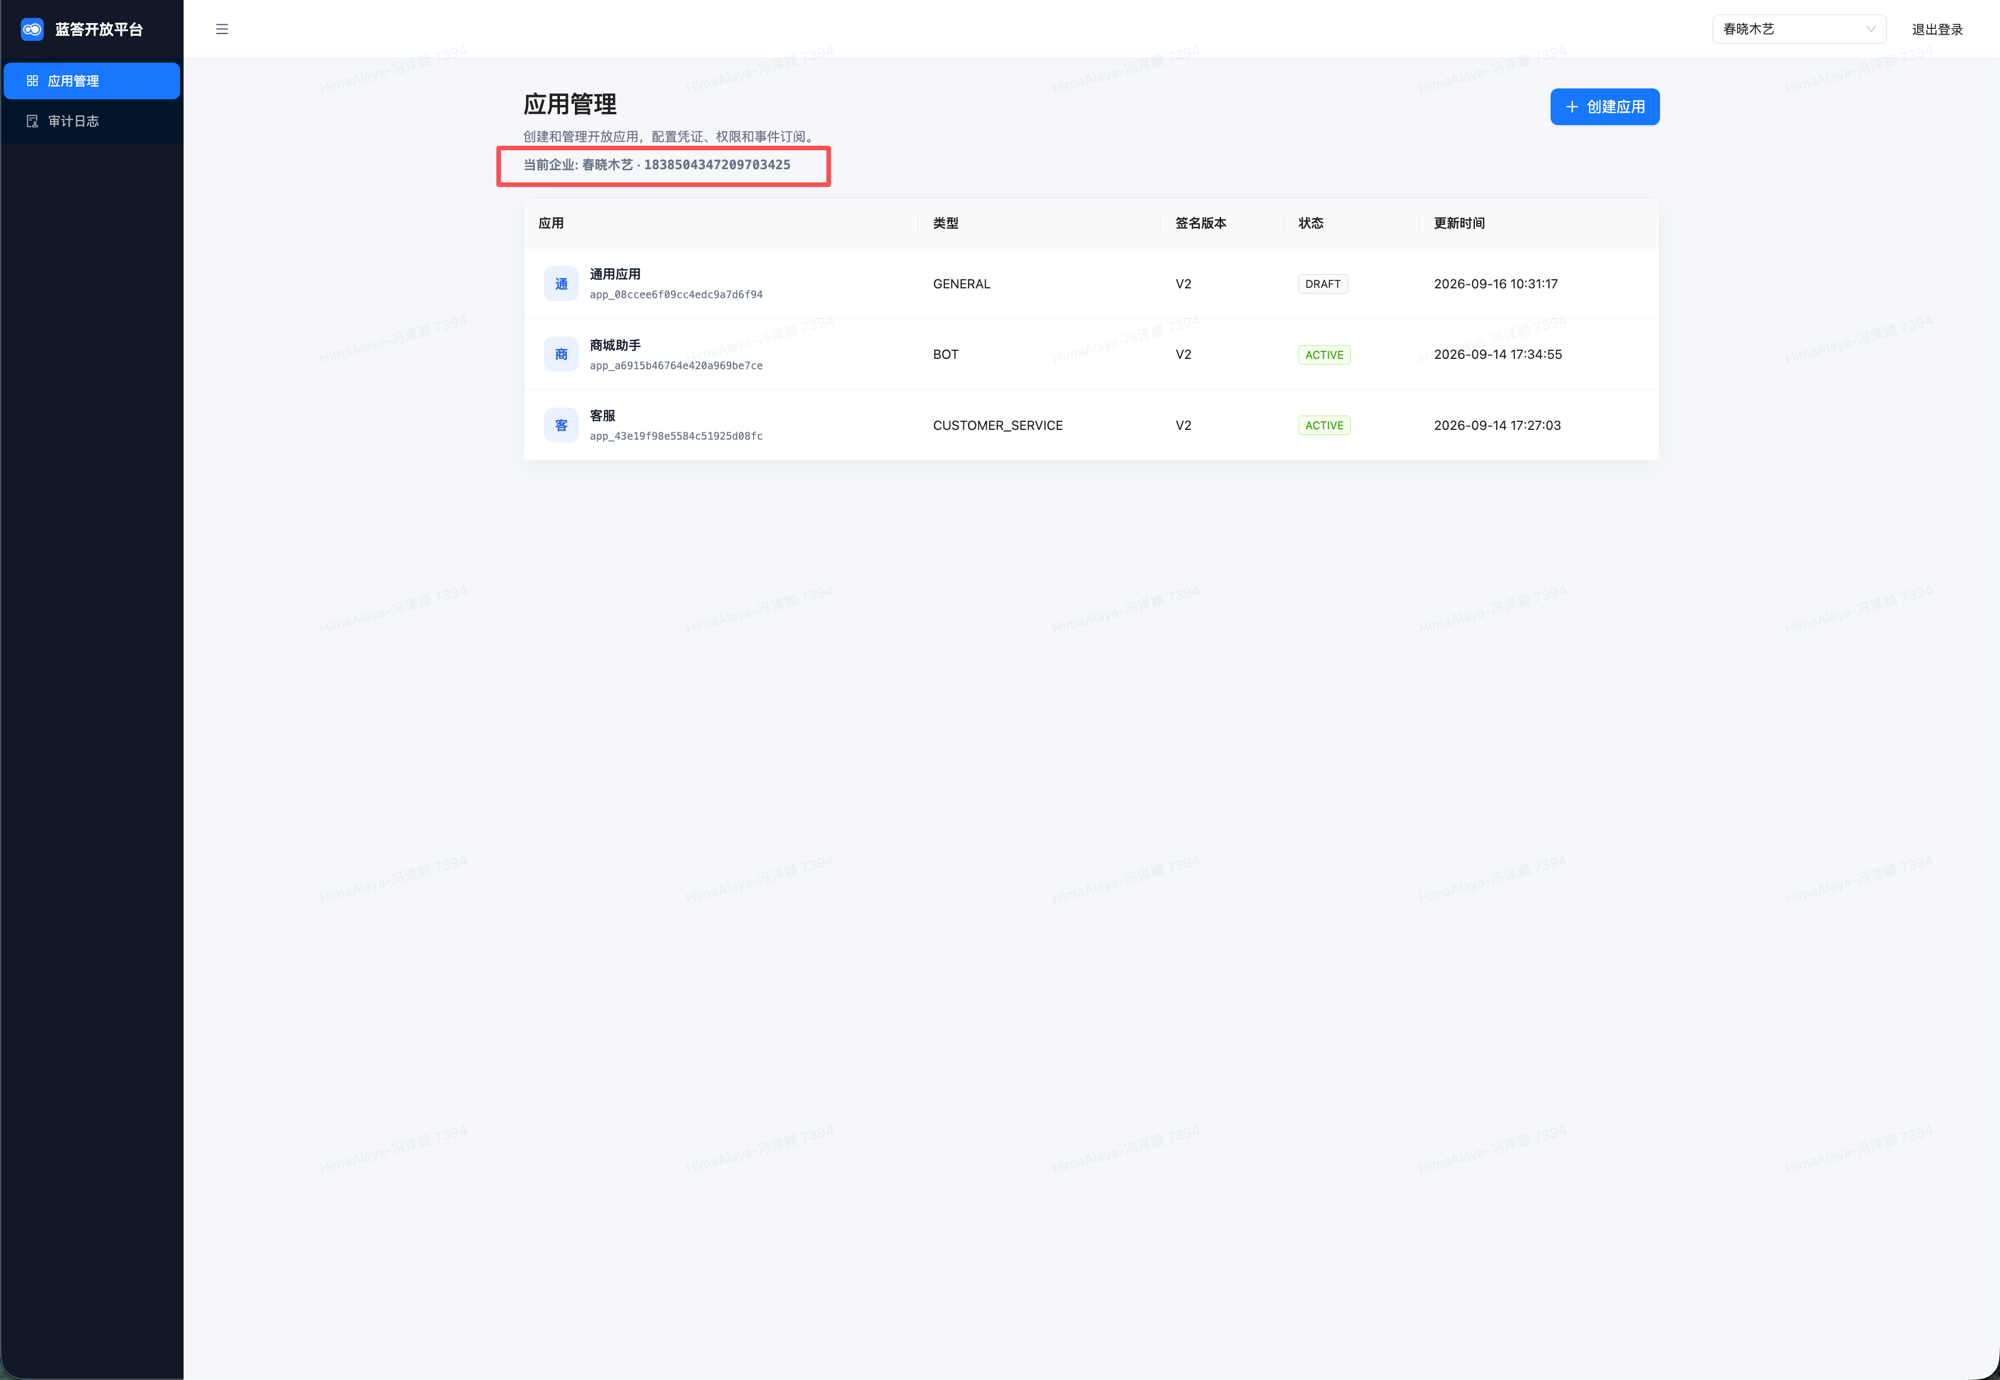The image size is (2000, 1380).
Task: Select app ID app_08ccee6f09cc4edc9a7d6f94
Action: [x=676, y=295]
